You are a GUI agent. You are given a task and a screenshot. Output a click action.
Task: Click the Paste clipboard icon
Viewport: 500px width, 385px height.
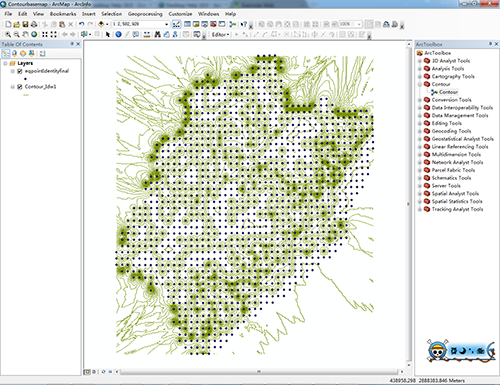point(62,24)
